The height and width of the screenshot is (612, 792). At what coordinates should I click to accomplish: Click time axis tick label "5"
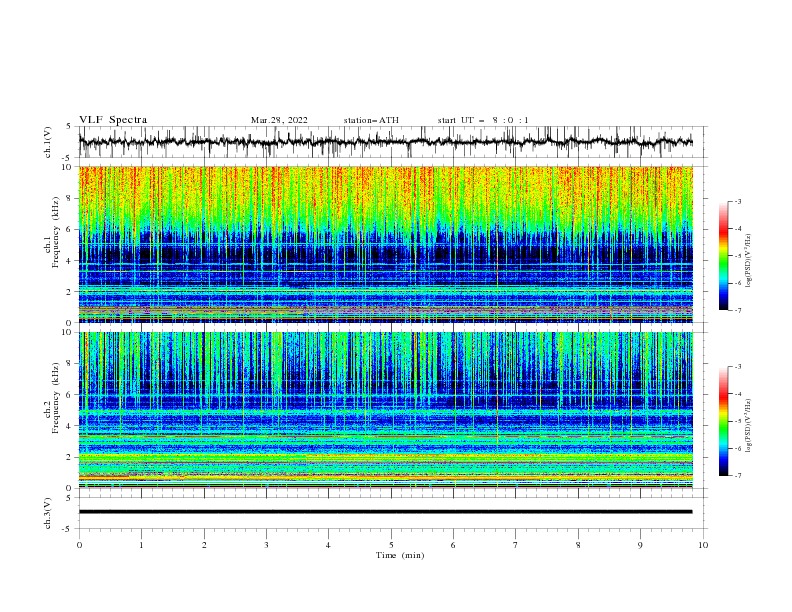(391, 545)
